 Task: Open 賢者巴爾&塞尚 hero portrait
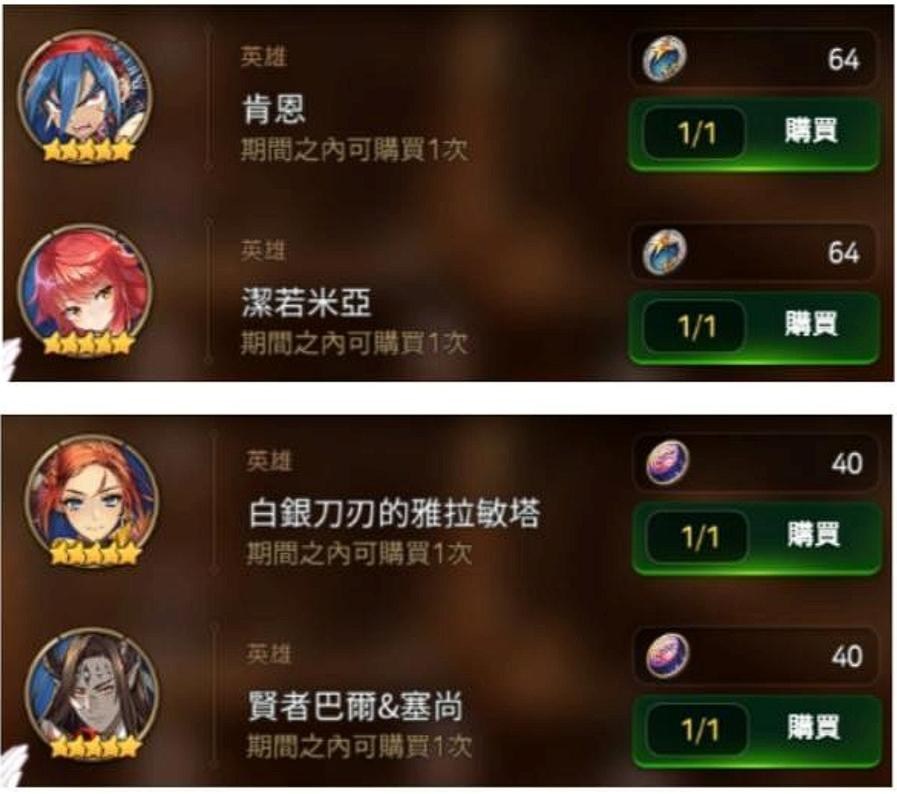[92, 694]
